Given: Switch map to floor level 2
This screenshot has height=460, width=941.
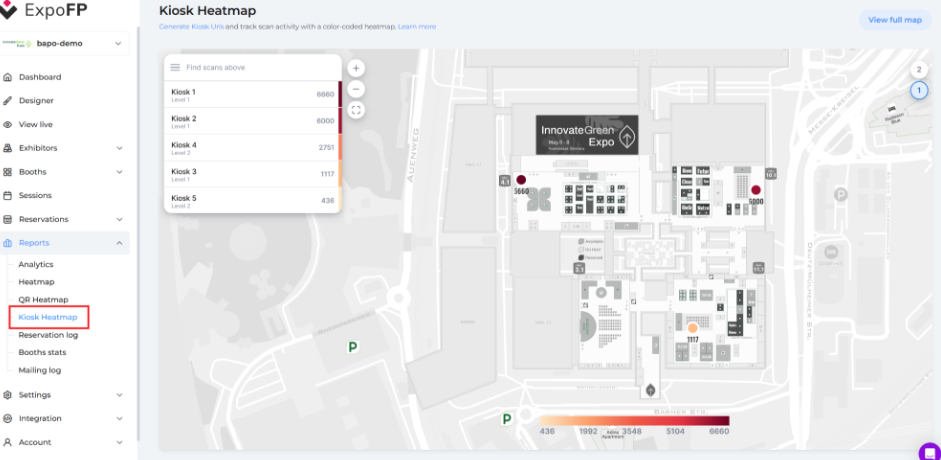Looking at the screenshot, I should click(918, 70).
